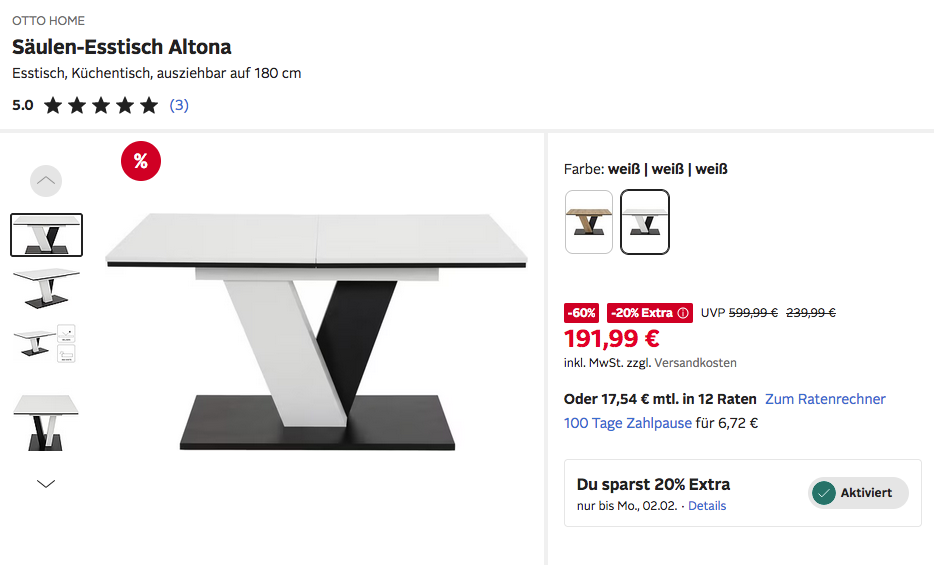Viewport: 934px width, 565px height.
Task: Open the first table thumbnail
Action: [x=46, y=235]
